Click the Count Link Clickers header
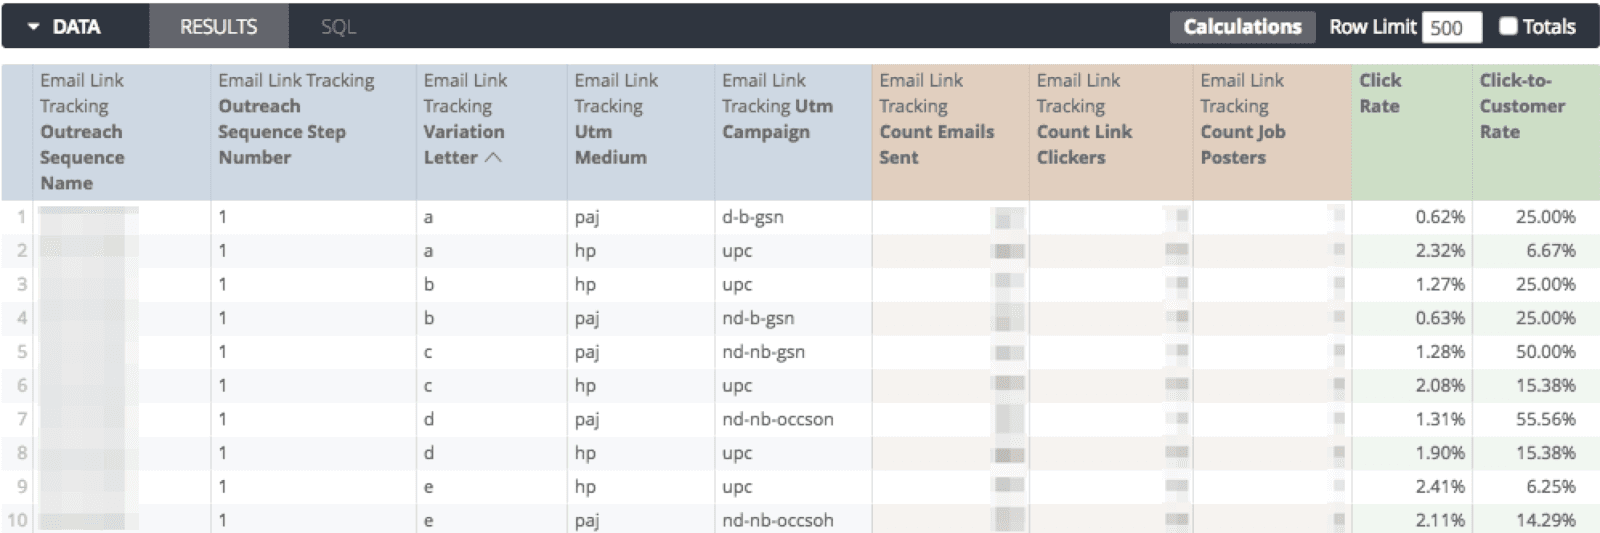This screenshot has height=533, width=1600. pyautogui.click(x=1084, y=119)
